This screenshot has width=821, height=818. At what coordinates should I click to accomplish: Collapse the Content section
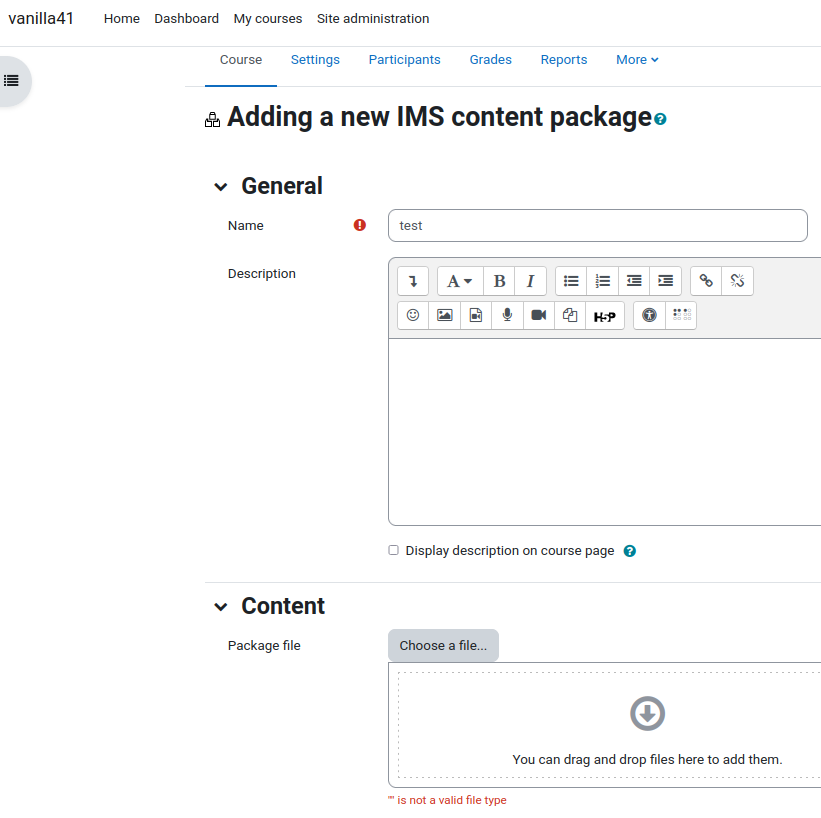point(221,607)
